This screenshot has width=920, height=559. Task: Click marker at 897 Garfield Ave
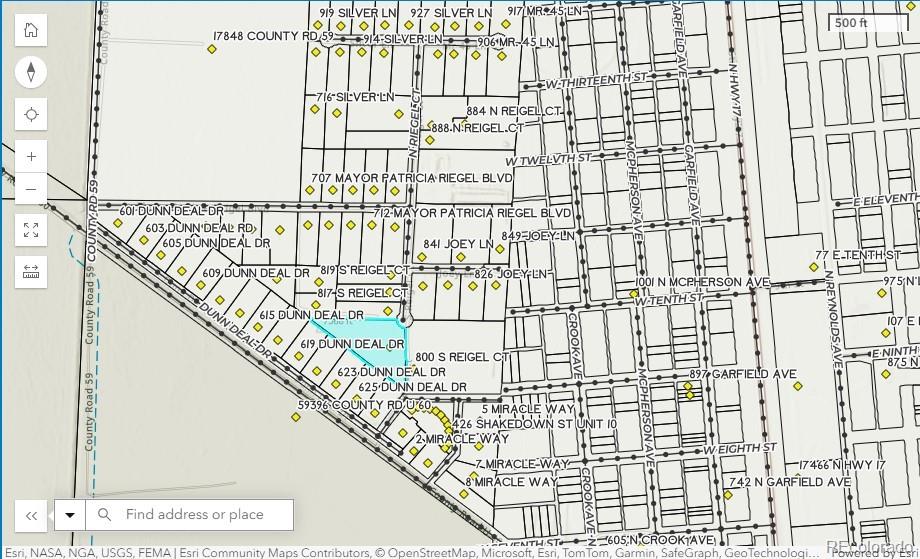pos(797,386)
